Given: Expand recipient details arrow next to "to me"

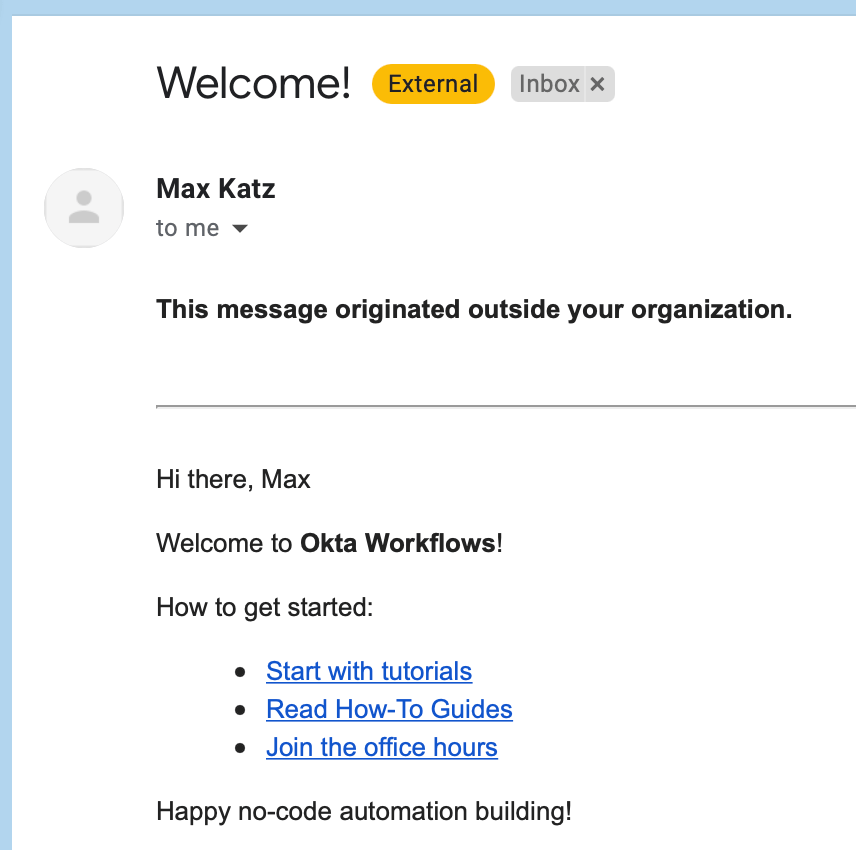Looking at the screenshot, I should pyautogui.click(x=239, y=229).
